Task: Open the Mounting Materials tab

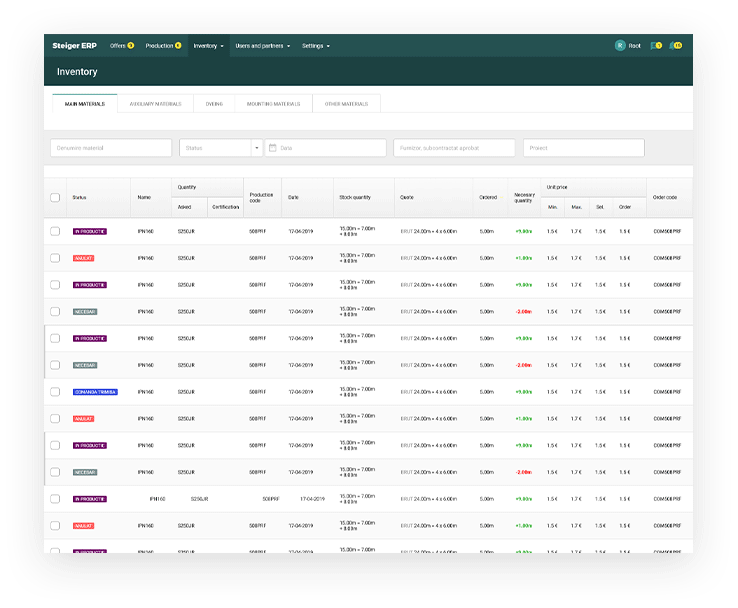Action: click(273, 103)
